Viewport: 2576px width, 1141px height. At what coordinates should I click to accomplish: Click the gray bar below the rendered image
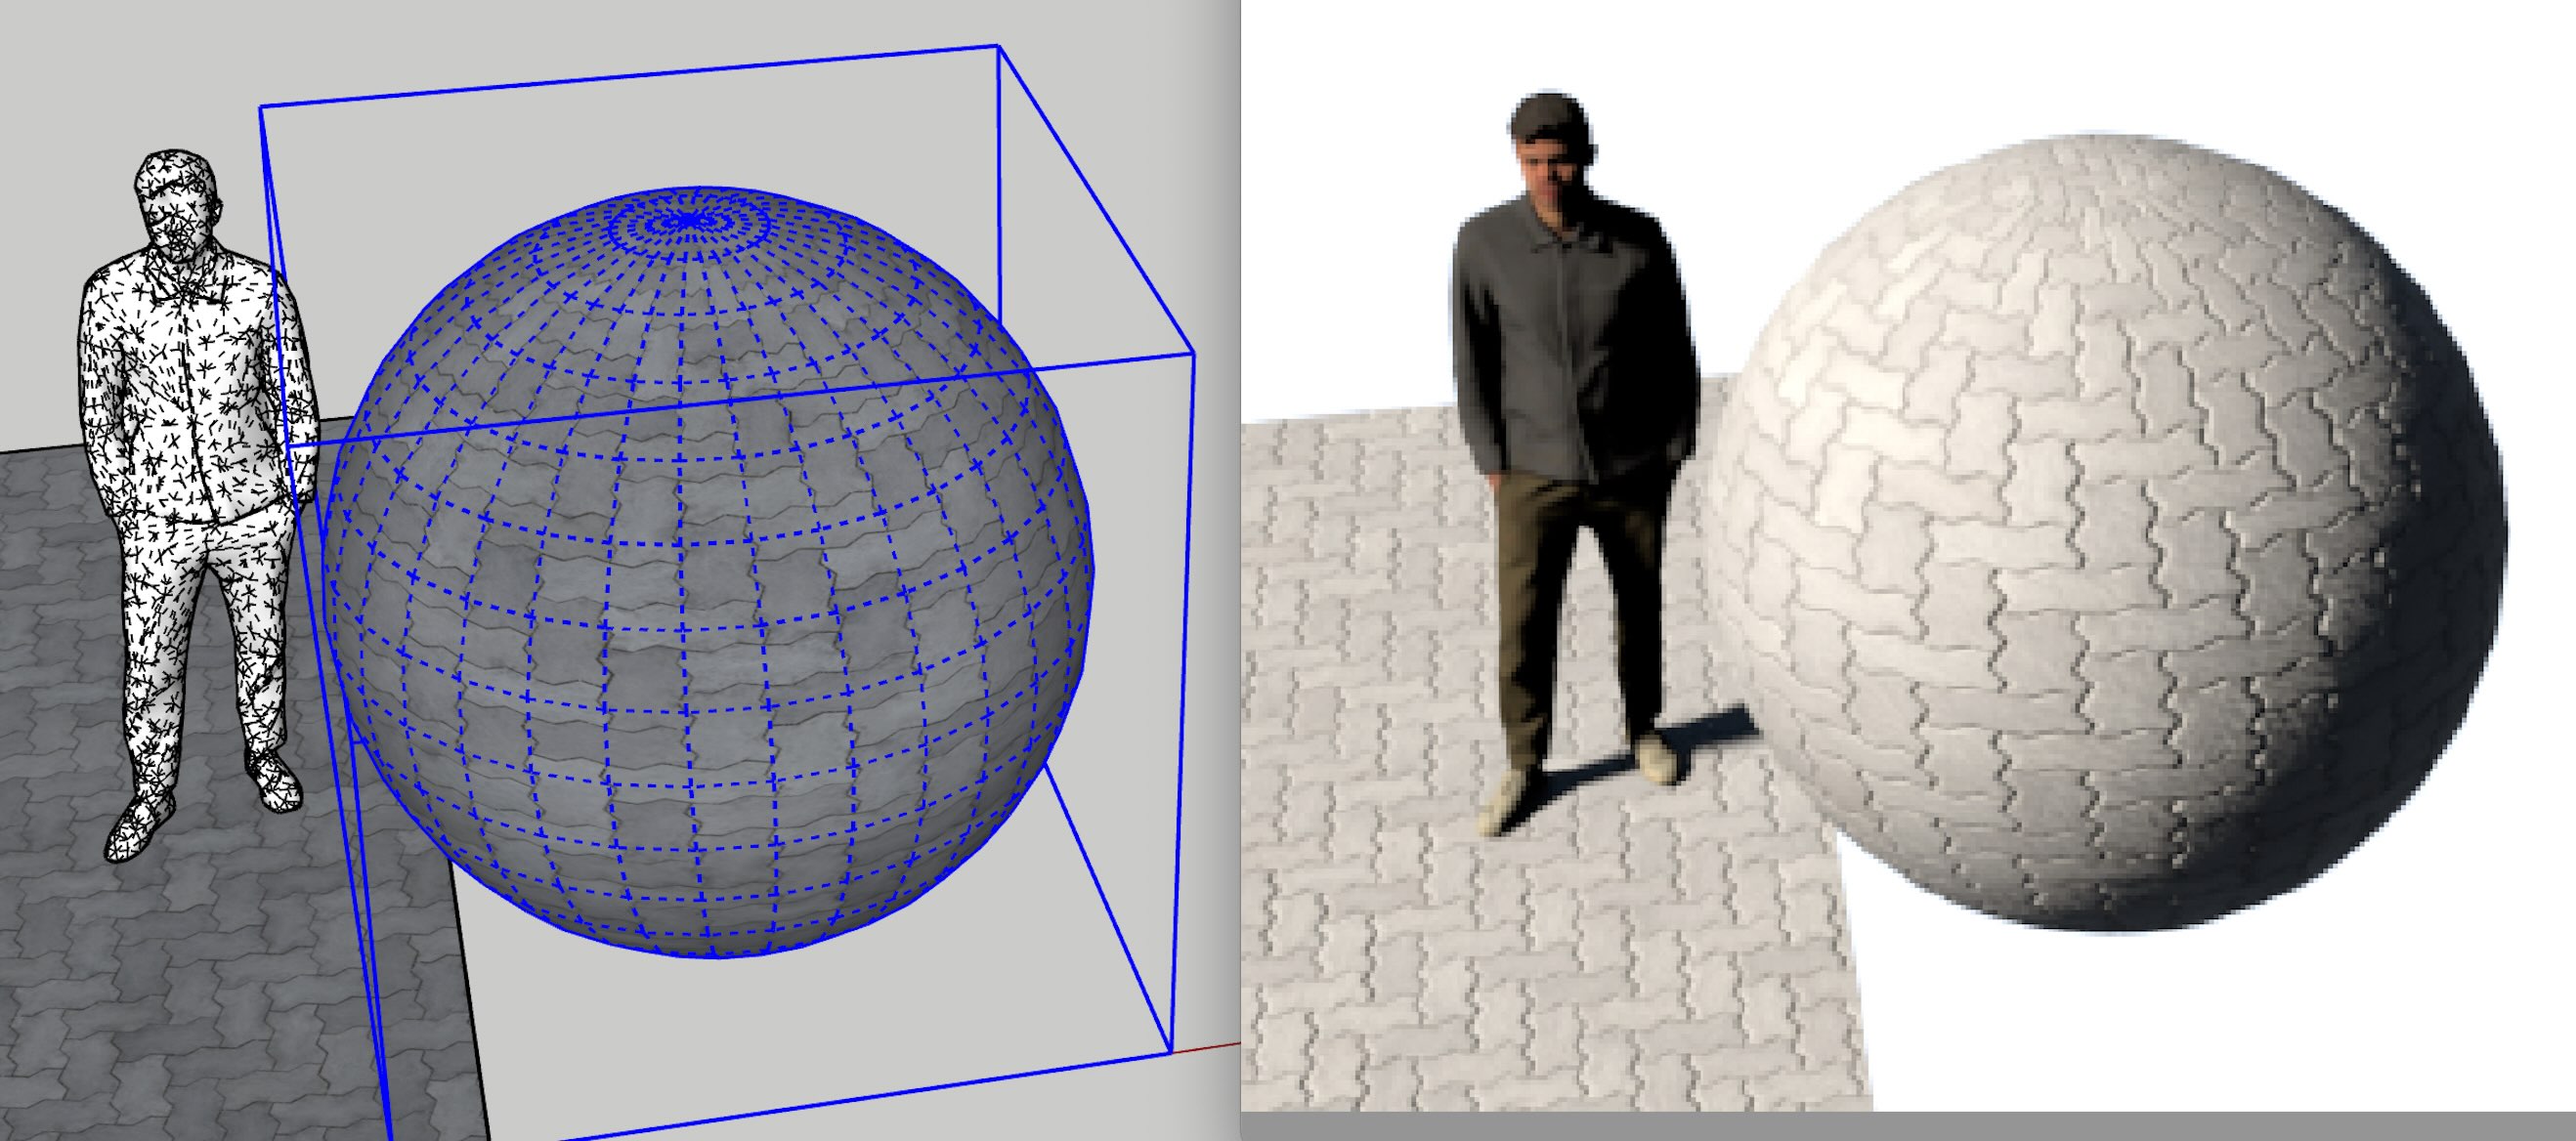click(1900, 1126)
